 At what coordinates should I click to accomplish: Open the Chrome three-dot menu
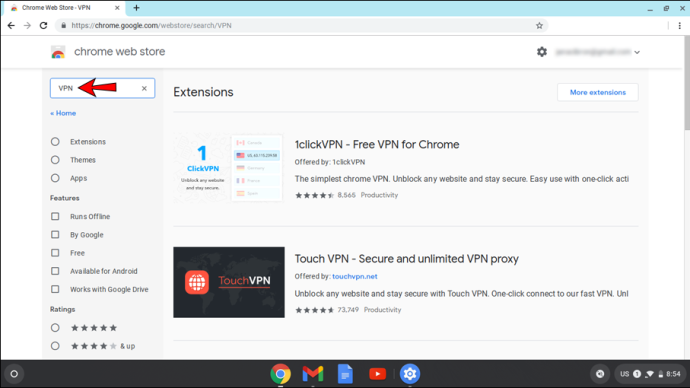click(679, 26)
